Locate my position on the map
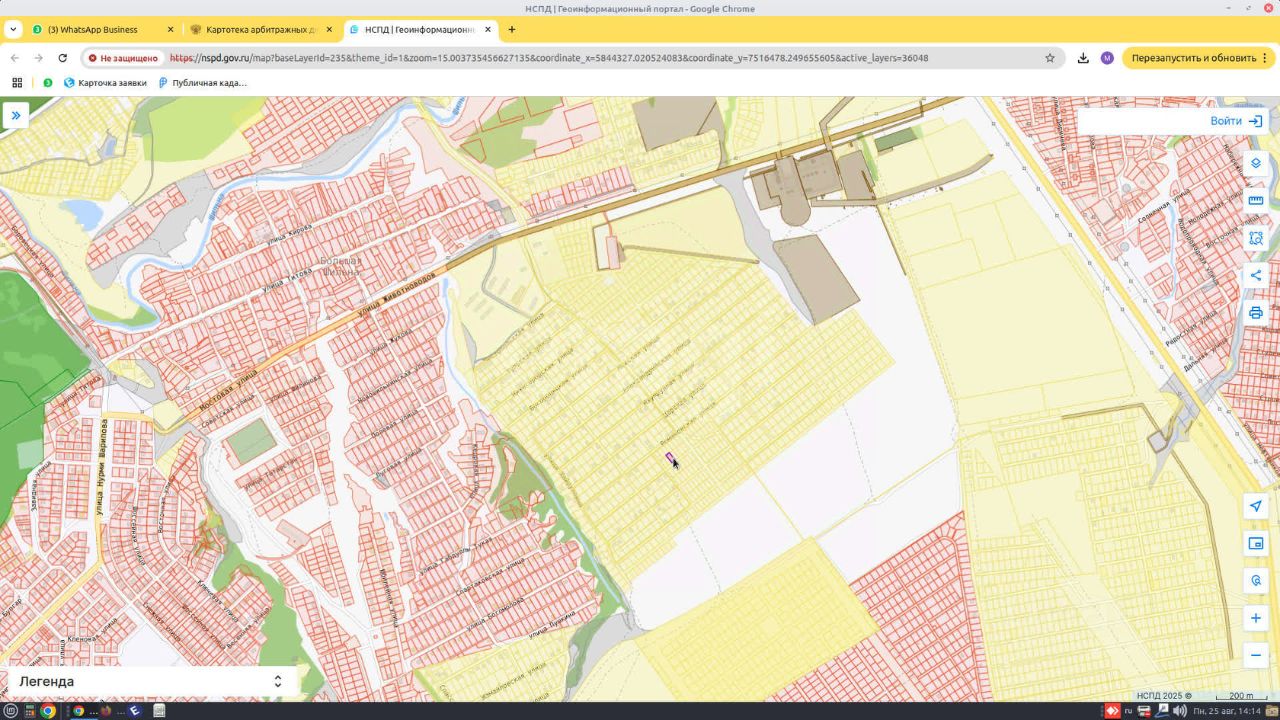 tap(1256, 506)
